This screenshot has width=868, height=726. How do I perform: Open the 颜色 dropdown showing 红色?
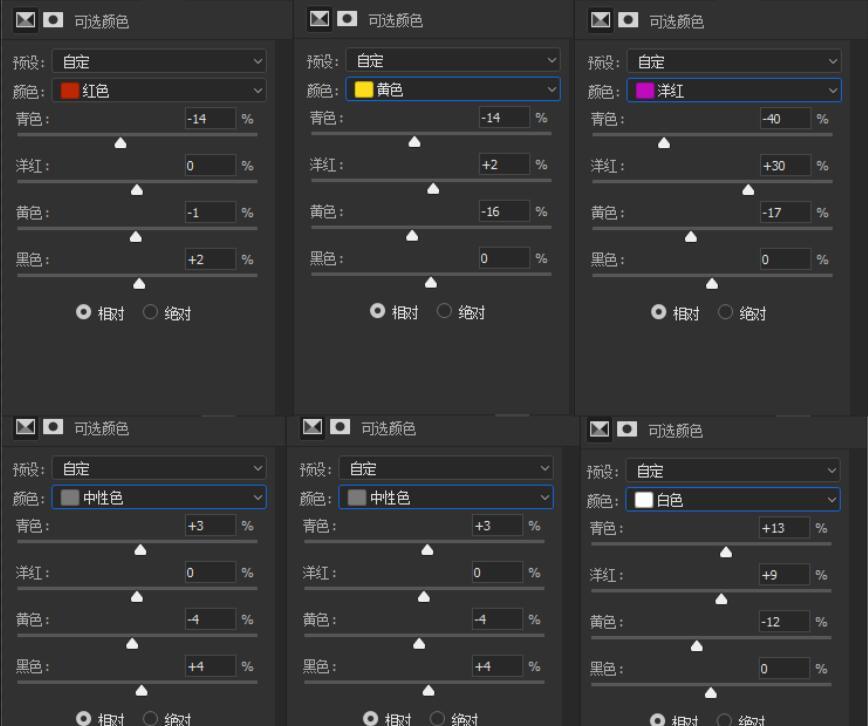pyautogui.click(x=159, y=91)
